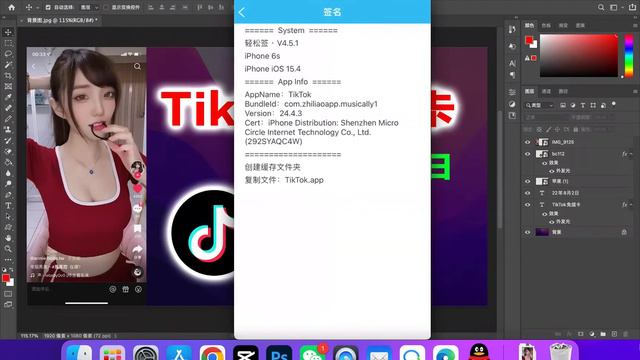Select the Frame tool
This screenshot has width=640, height=360.
point(8,86)
